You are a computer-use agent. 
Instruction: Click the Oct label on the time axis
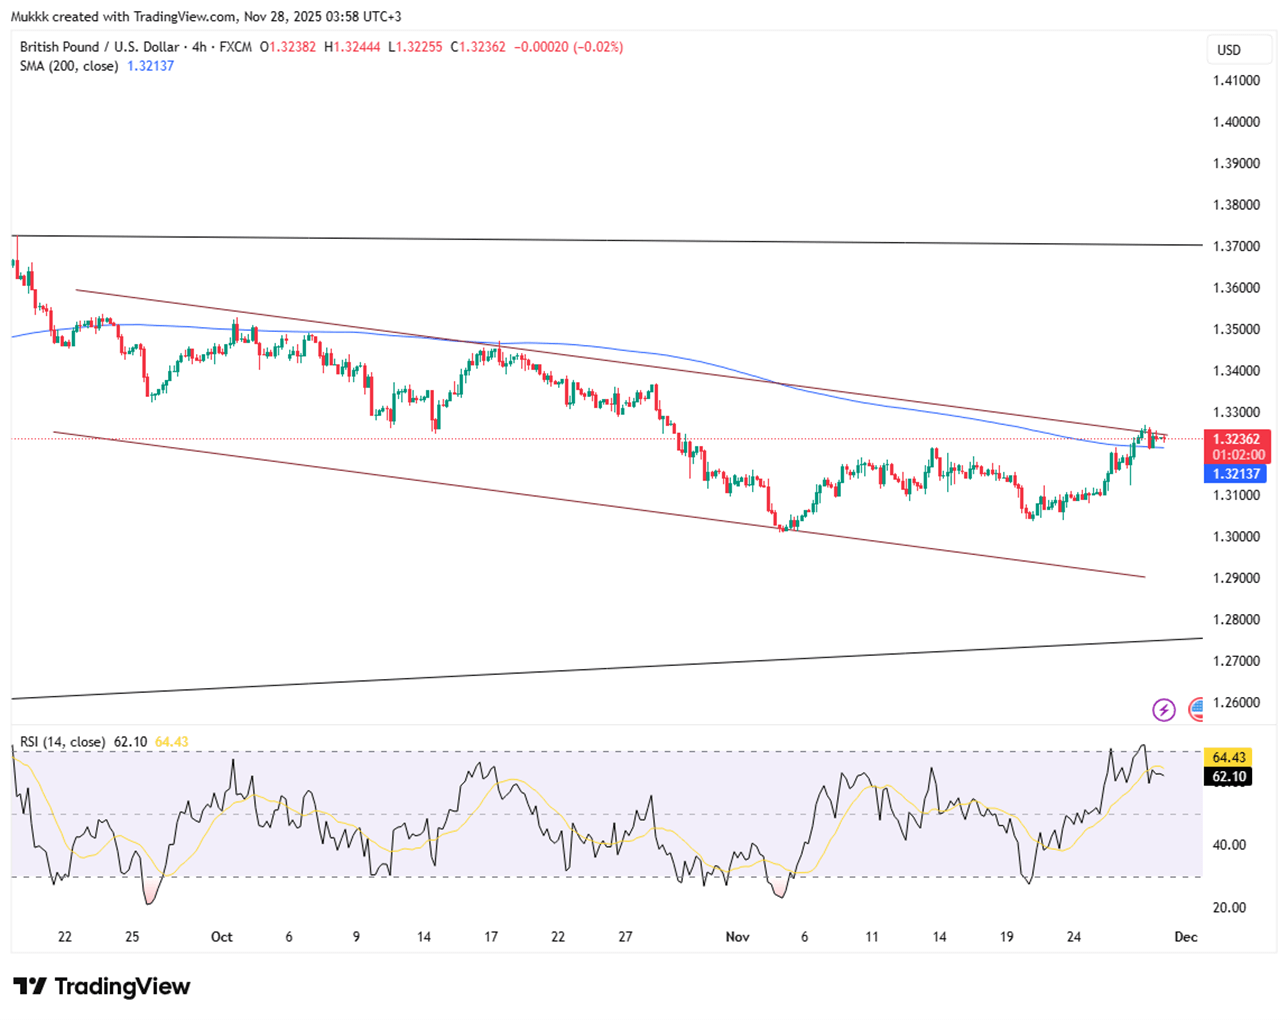[x=222, y=937]
